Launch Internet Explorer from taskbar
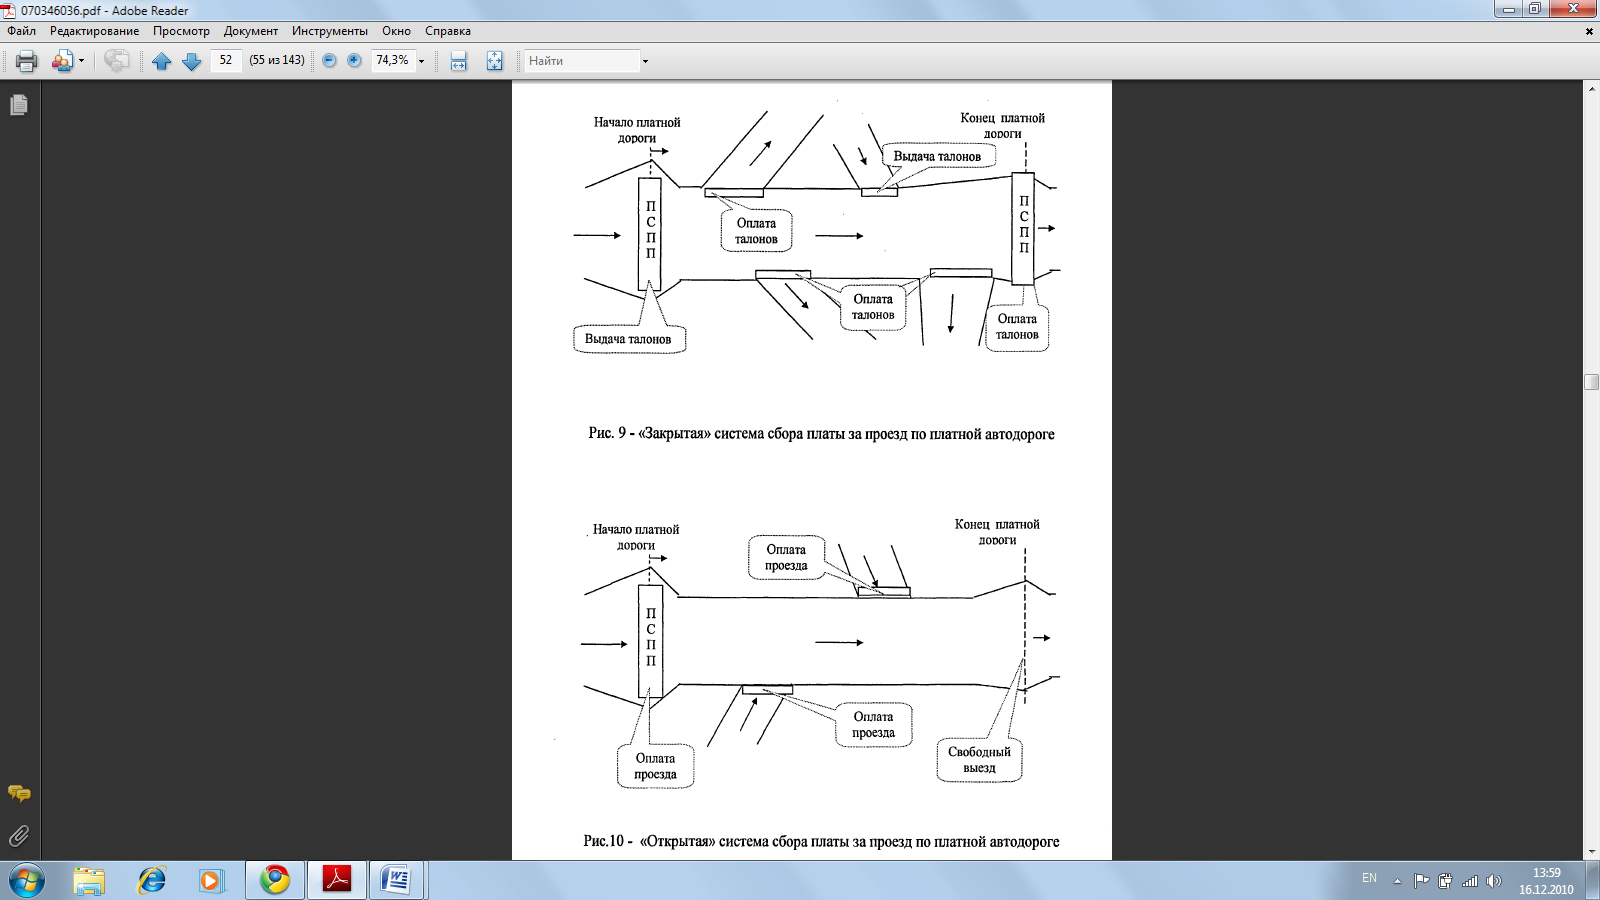This screenshot has height=900, width=1600. click(x=151, y=880)
